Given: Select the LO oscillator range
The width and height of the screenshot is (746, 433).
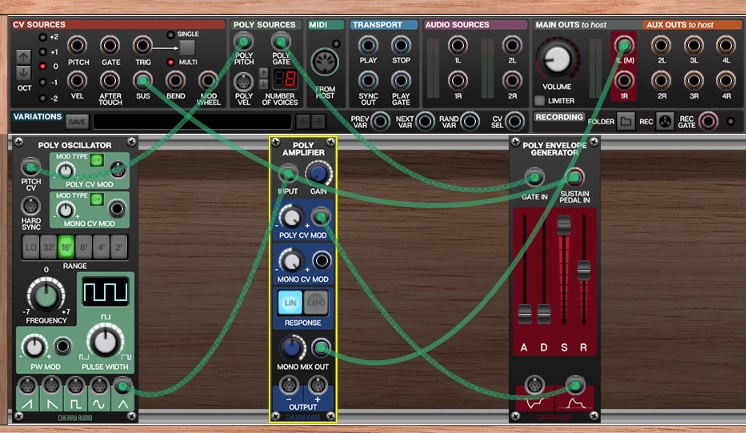Looking at the screenshot, I should point(30,247).
